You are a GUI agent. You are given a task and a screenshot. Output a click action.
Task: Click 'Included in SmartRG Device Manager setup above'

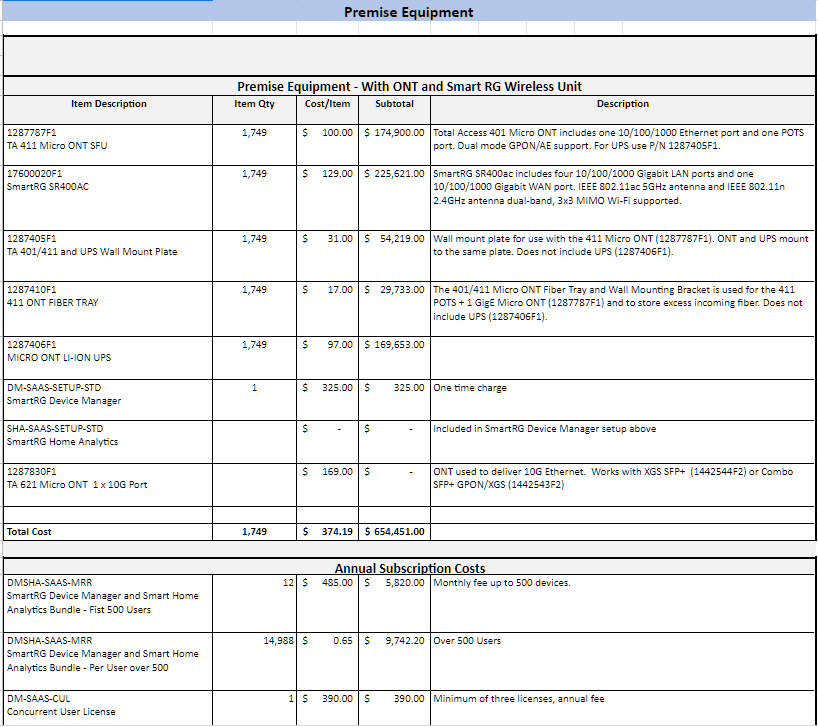tap(622, 442)
